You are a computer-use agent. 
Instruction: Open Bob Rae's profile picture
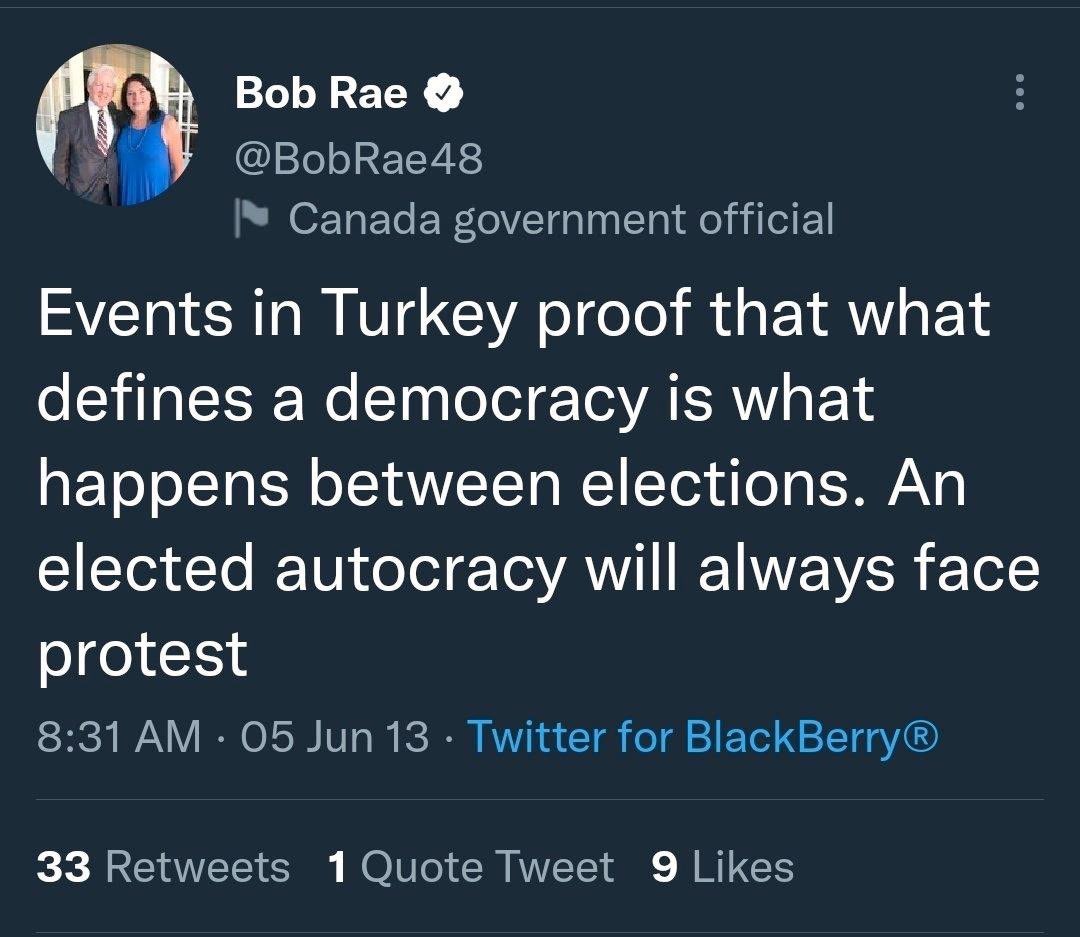[117, 125]
